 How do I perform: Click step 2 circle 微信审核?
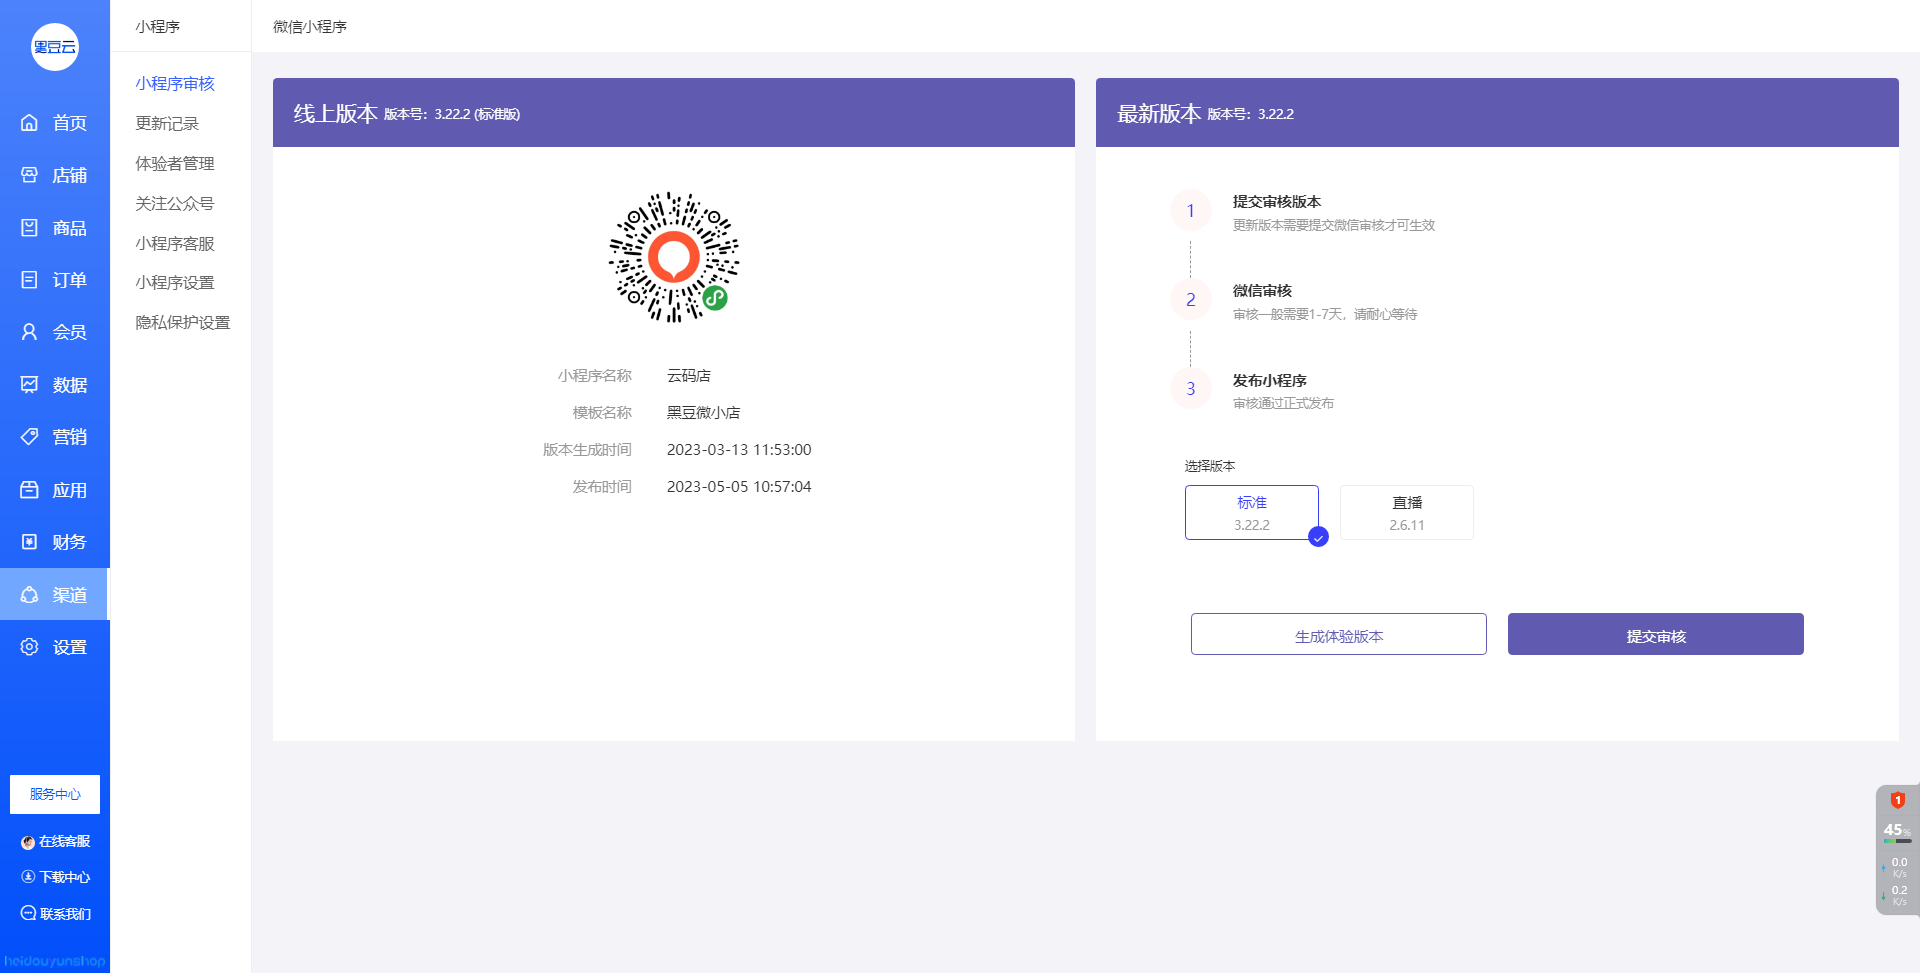point(1190,300)
